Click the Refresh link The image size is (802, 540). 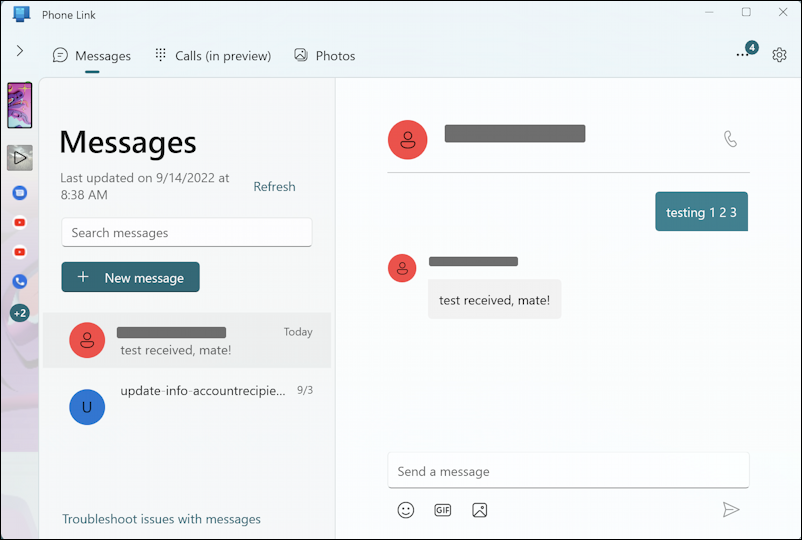[274, 186]
